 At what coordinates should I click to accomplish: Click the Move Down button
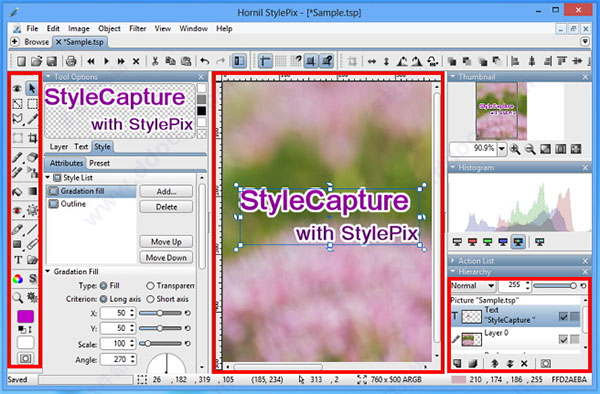(166, 257)
